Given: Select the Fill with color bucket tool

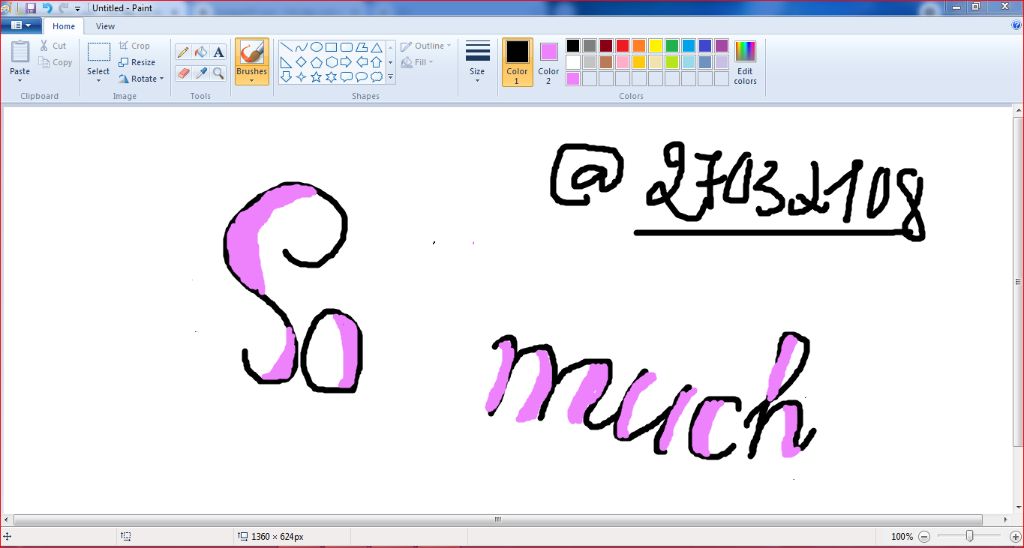Looking at the screenshot, I should pos(201,52).
